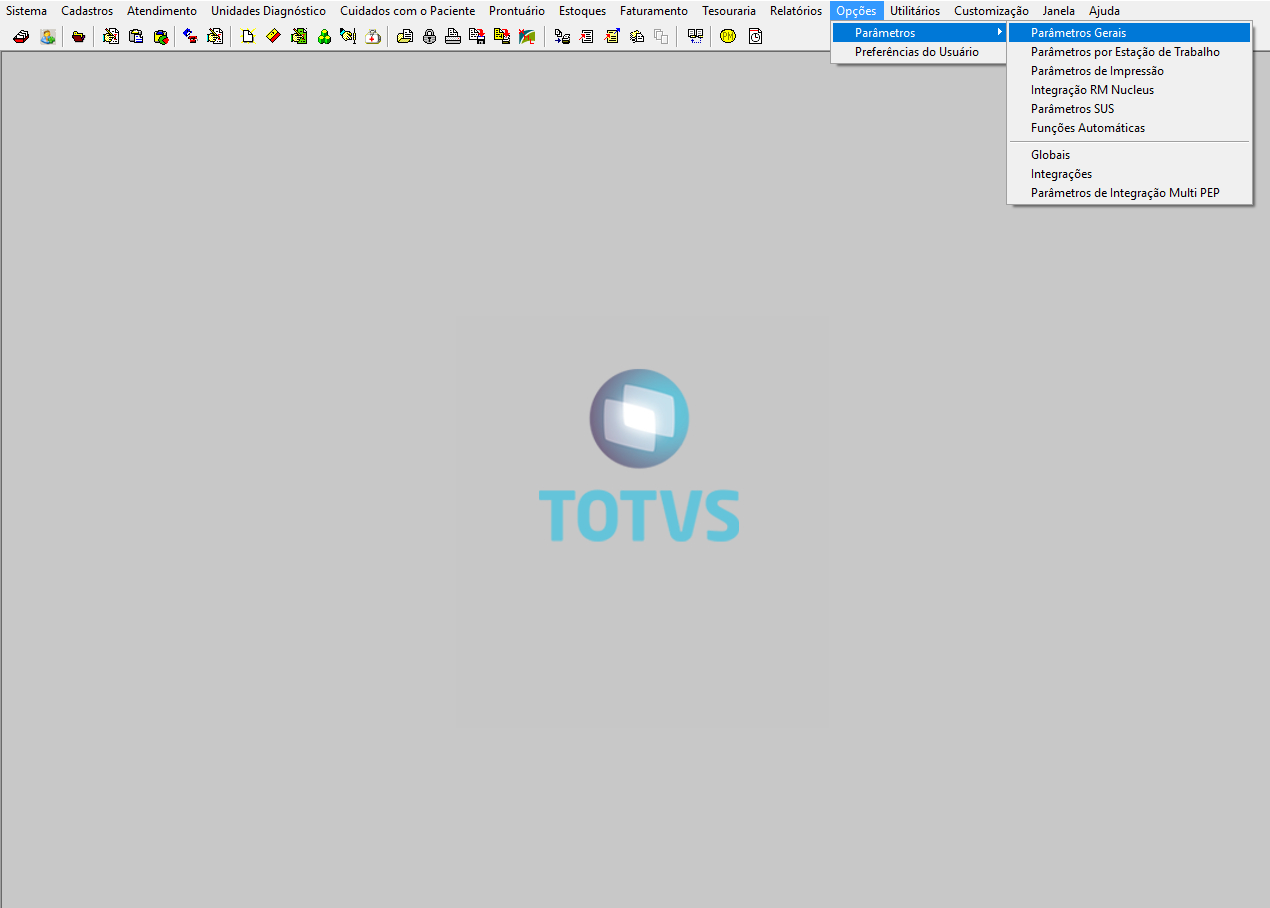Click the document with floppy disk icon

(x=477, y=37)
